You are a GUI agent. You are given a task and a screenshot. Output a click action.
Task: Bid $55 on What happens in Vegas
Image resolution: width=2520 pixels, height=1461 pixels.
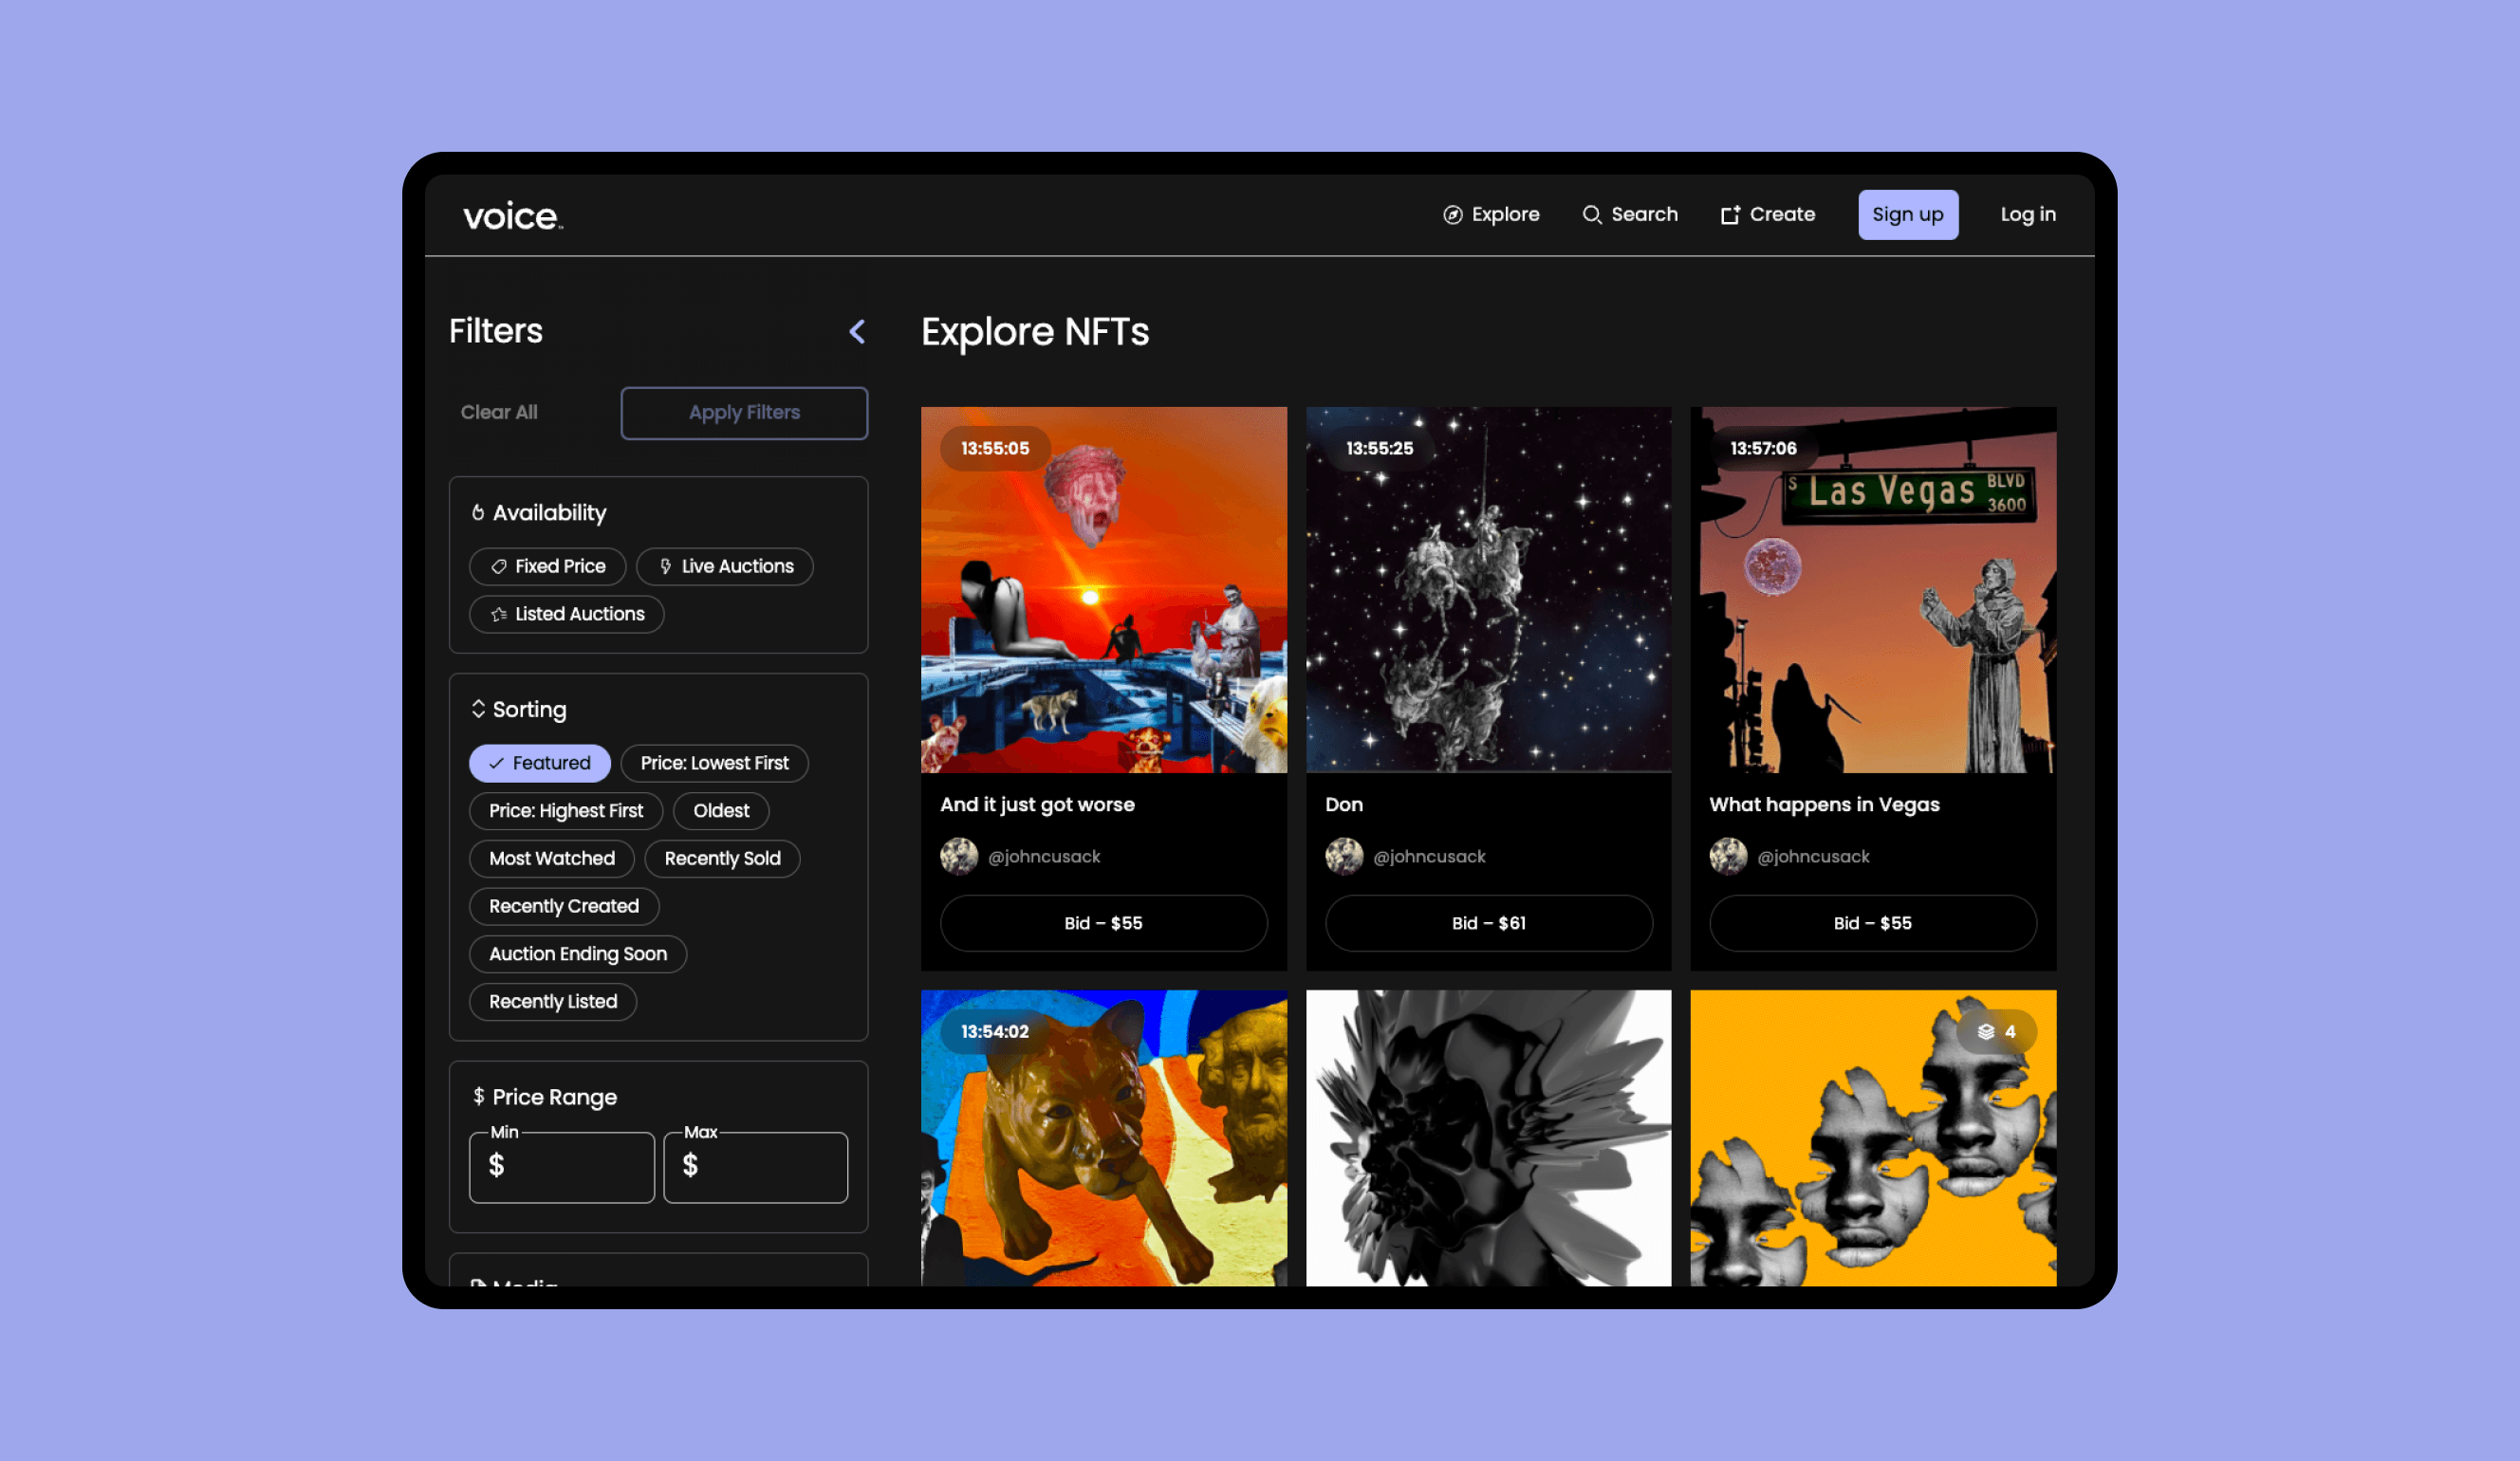(x=1872, y=923)
